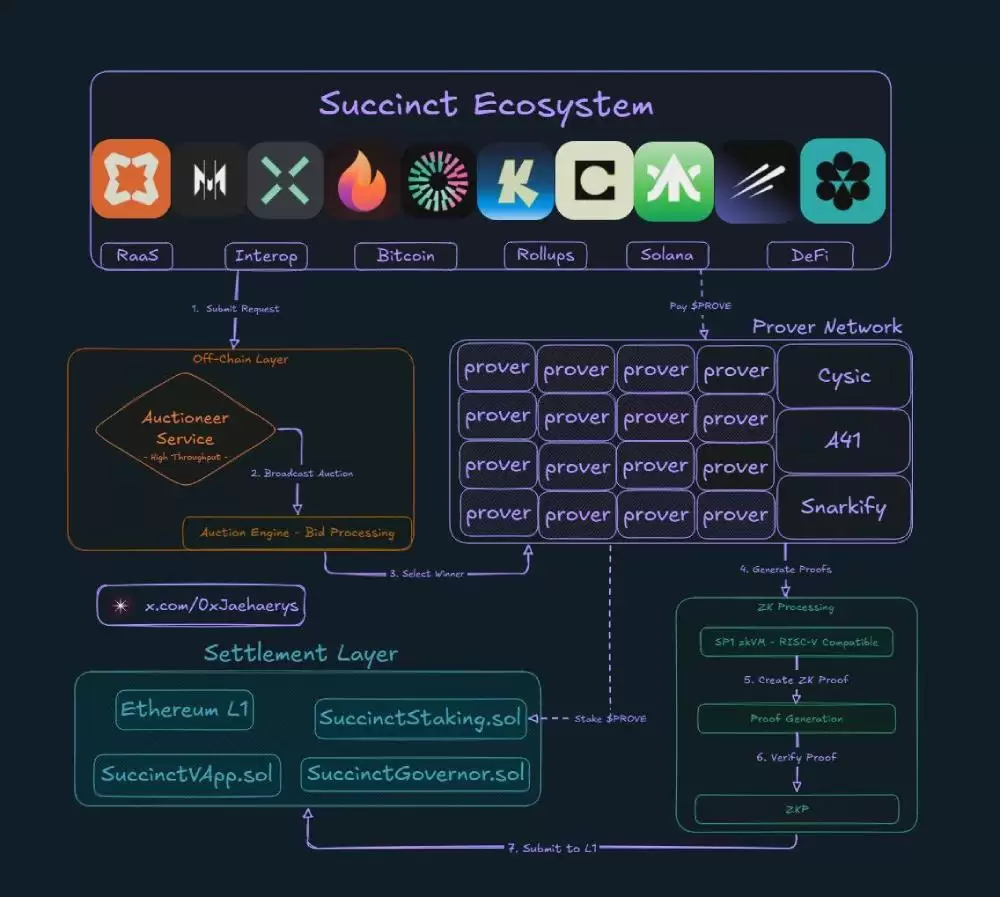This screenshot has height=897, width=1000.
Task: Open the teal icon with black flower
Action: coord(843,181)
